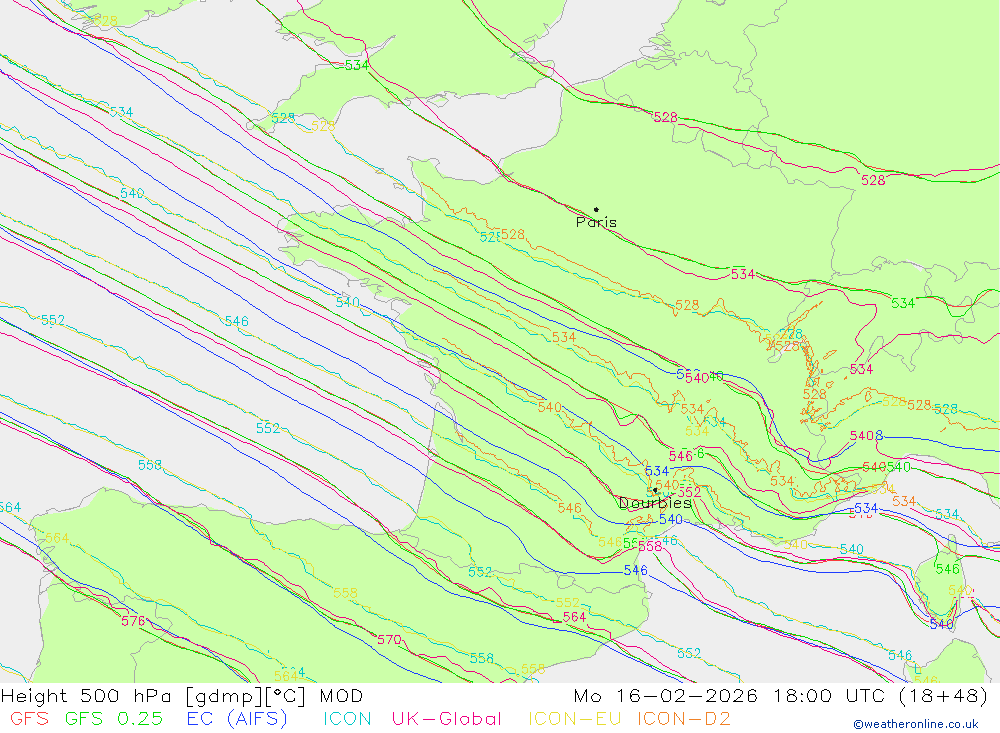Click the magenta 564 label over the Pyrenees
The height and width of the screenshot is (733, 1000).
(x=575, y=617)
